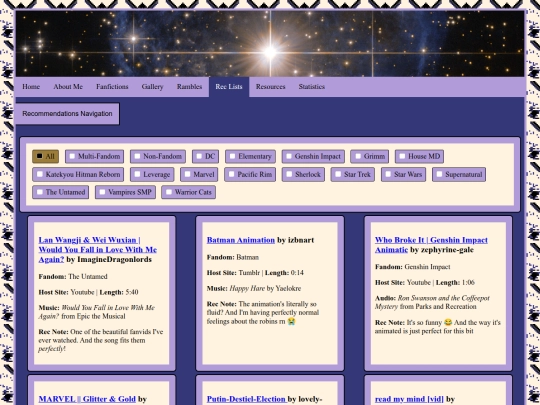Open Who Broke It Genshin Impact Animatic
Image resolution: width=540 pixels, height=405 pixels.
(x=431, y=245)
